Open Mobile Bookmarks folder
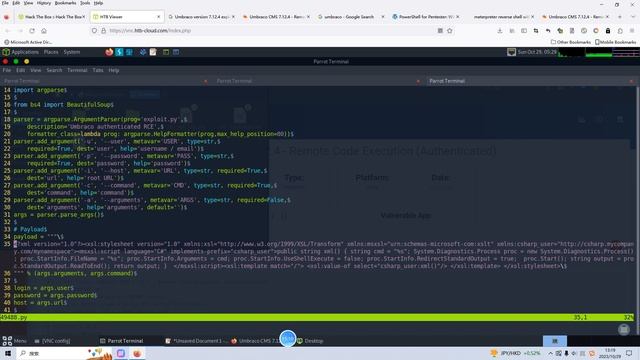The width and height of the screenshot is (640, 360). pos(616,42)
